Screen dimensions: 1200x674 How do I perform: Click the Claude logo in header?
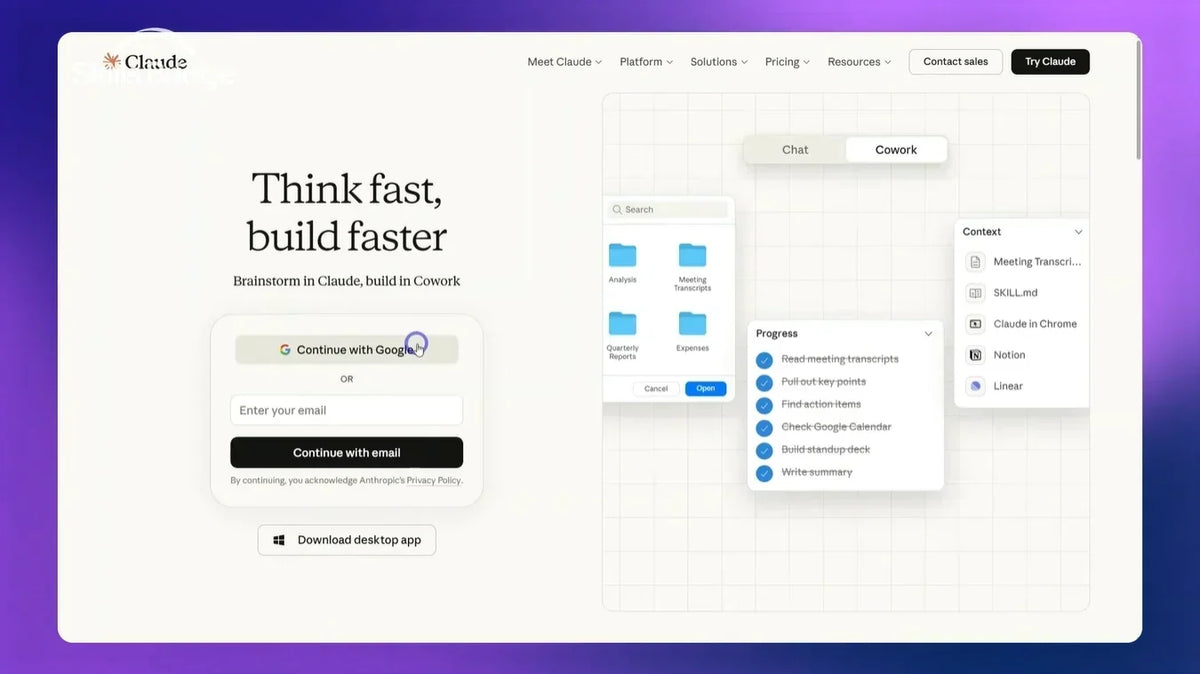pyautogui.click(x=145, y=62)
